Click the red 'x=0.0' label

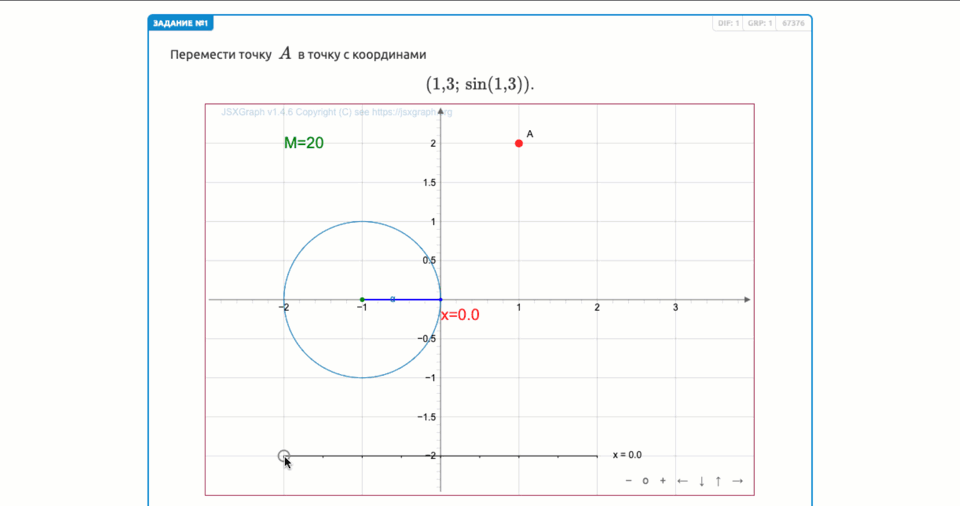point(461,315)
